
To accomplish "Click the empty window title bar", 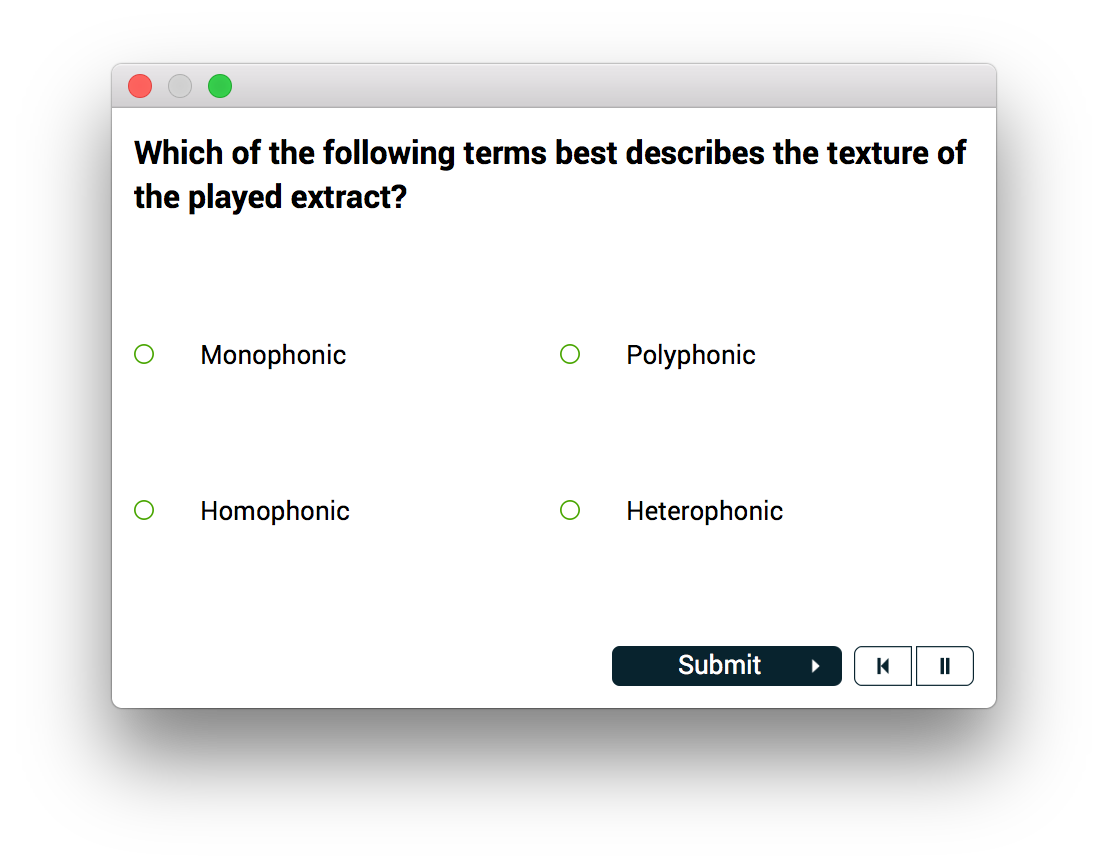I will click(600, 86).
